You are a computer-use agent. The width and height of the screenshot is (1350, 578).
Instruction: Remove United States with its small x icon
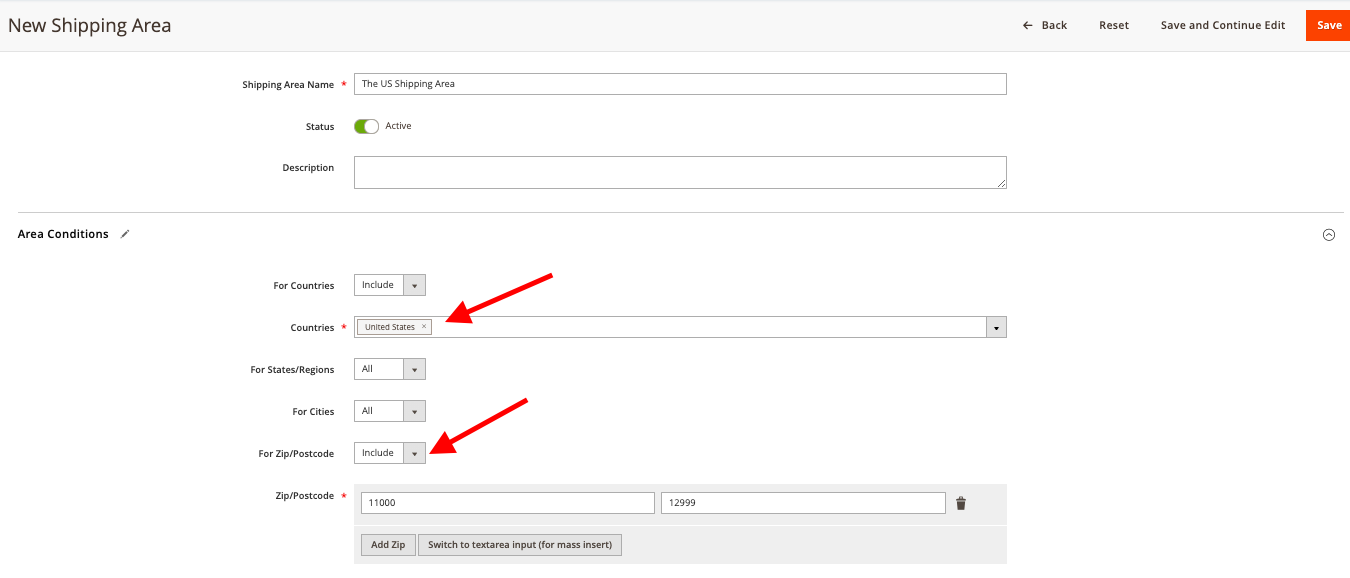click(424, 326)
